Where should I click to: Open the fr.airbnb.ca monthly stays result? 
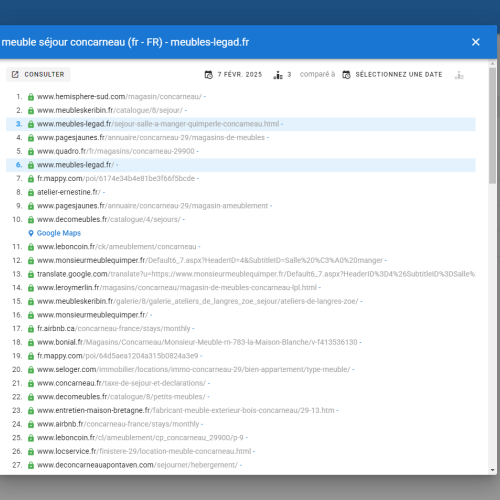pos(114,329)
